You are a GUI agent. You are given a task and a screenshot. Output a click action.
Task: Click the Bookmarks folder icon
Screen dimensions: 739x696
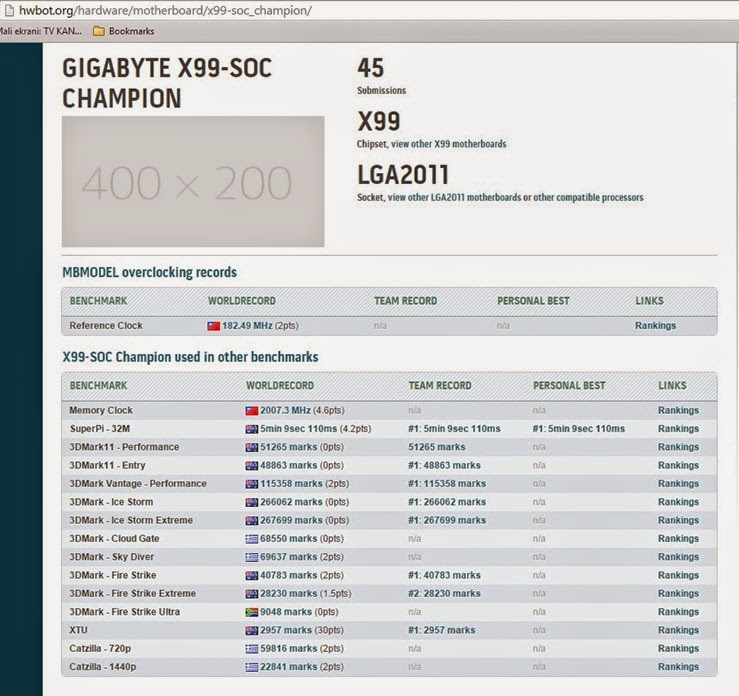[x=99, y=31]
